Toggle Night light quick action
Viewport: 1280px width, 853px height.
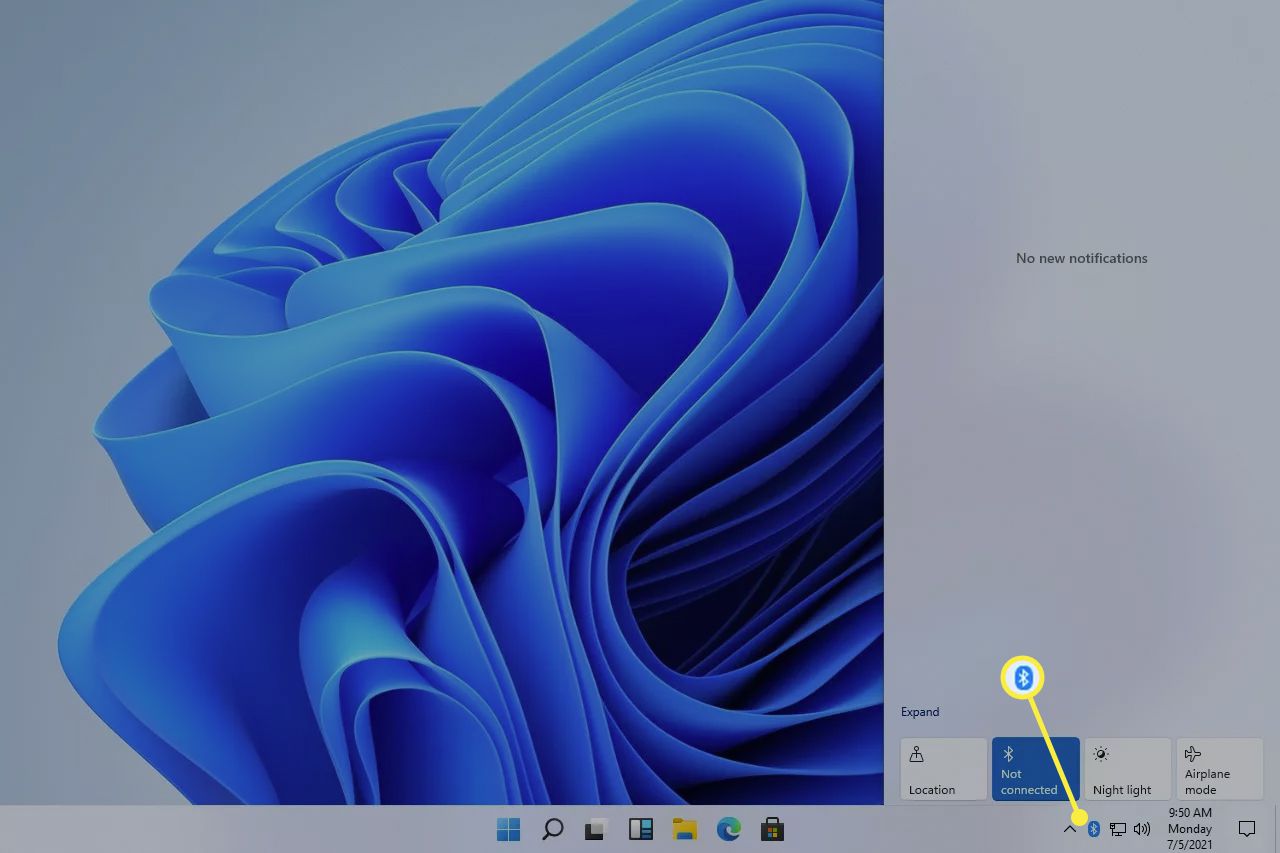[1127, 769]
